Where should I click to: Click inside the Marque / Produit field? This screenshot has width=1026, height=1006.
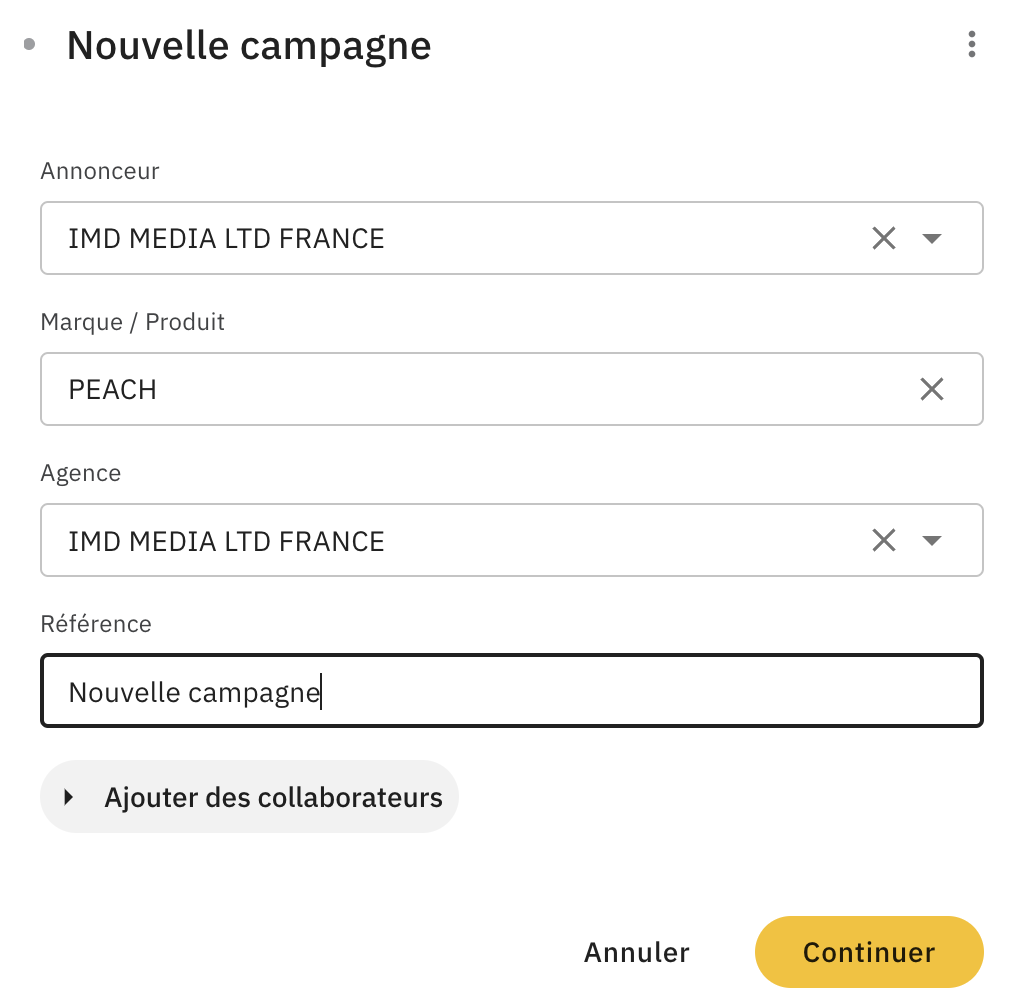tap(400, 389)
